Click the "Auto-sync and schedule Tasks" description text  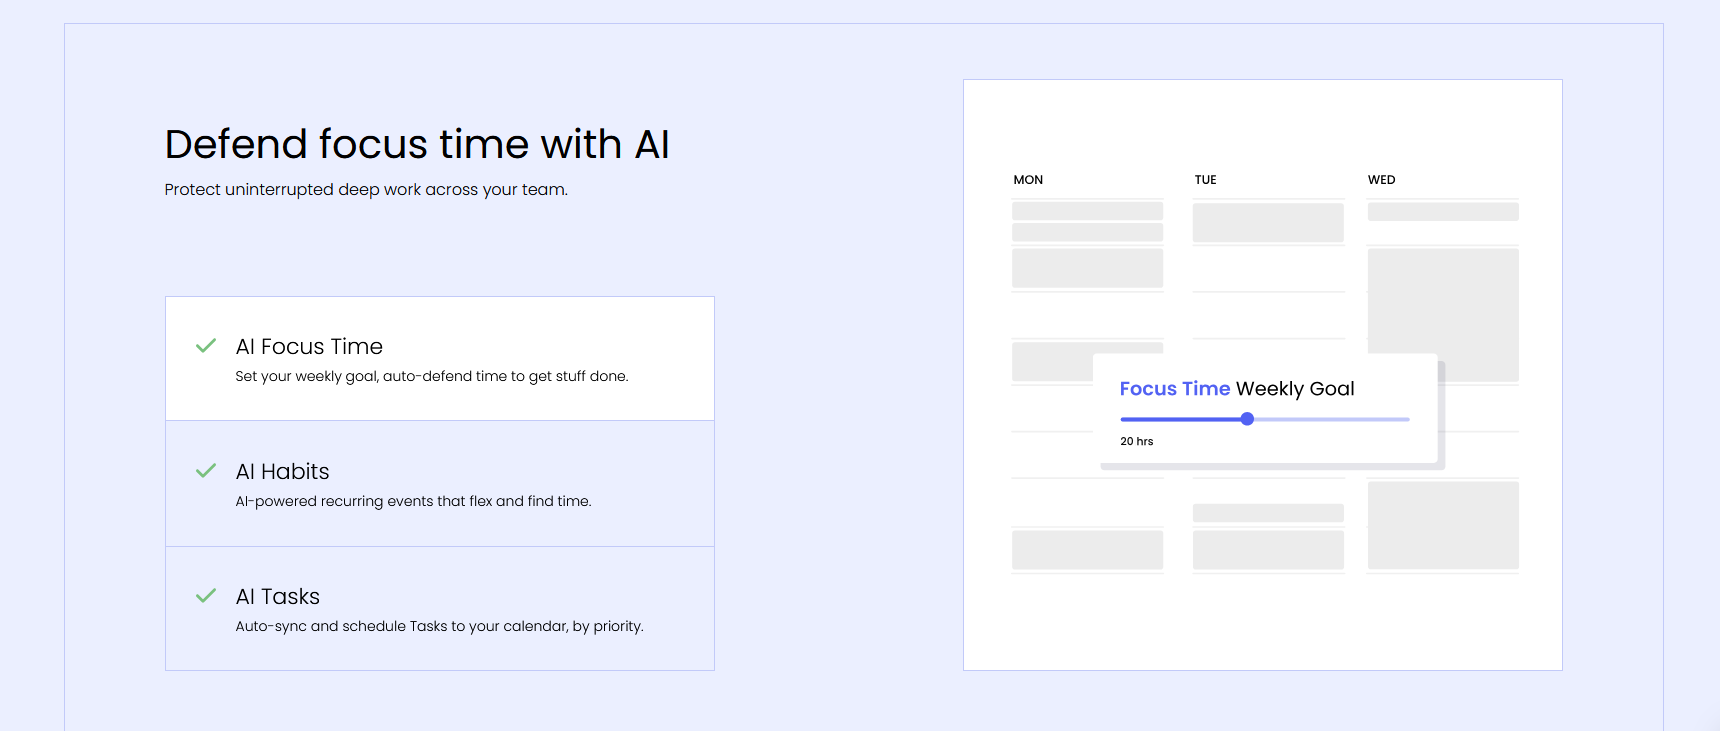pyautogui.click(x=439, y=626)
